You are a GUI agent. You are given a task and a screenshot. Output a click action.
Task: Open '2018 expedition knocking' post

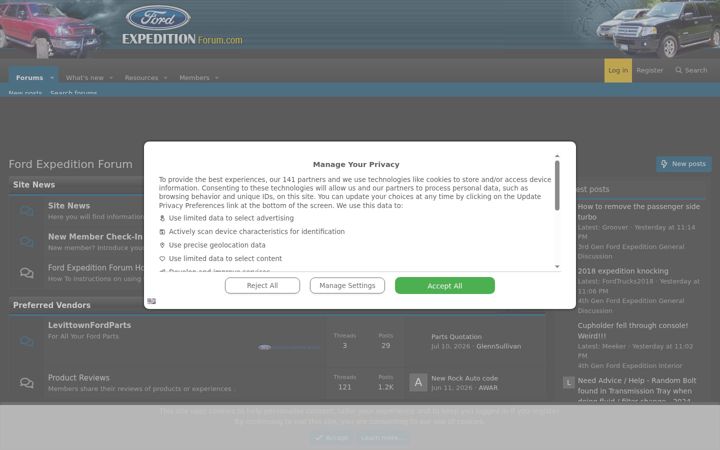point(623,271)
